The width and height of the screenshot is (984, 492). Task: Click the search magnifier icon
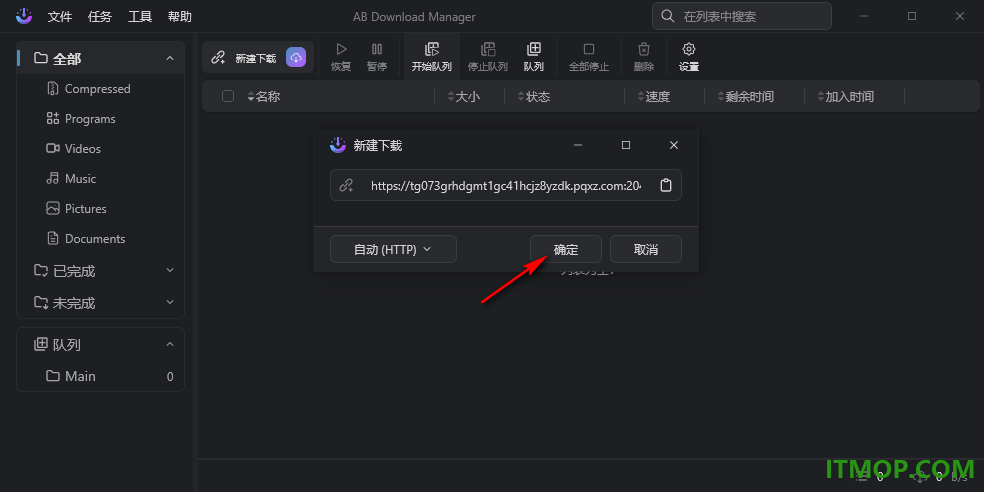(x=669, y=16)
